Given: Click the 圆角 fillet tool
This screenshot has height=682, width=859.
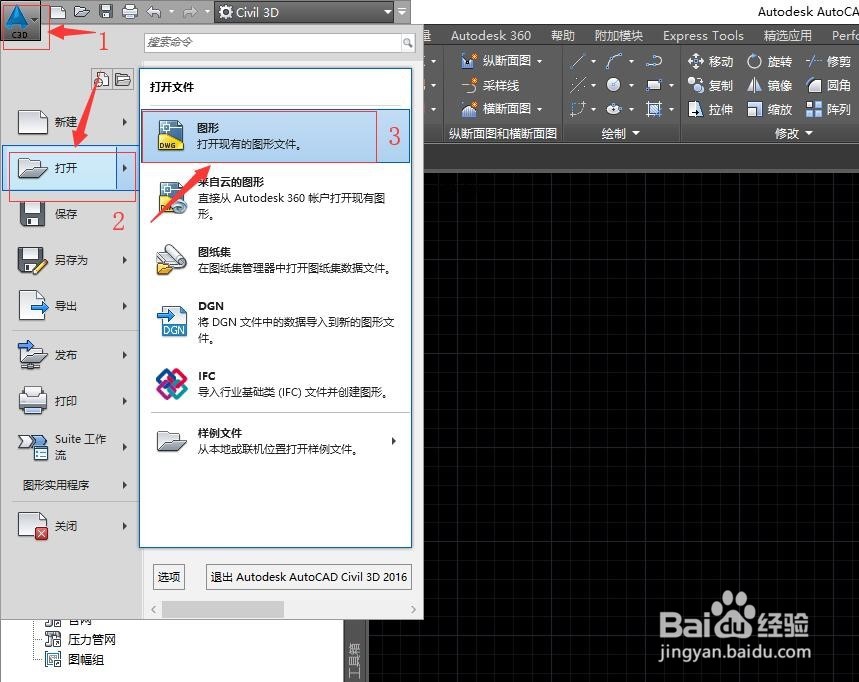Looking at the screenshot, I should pos(828,85).
